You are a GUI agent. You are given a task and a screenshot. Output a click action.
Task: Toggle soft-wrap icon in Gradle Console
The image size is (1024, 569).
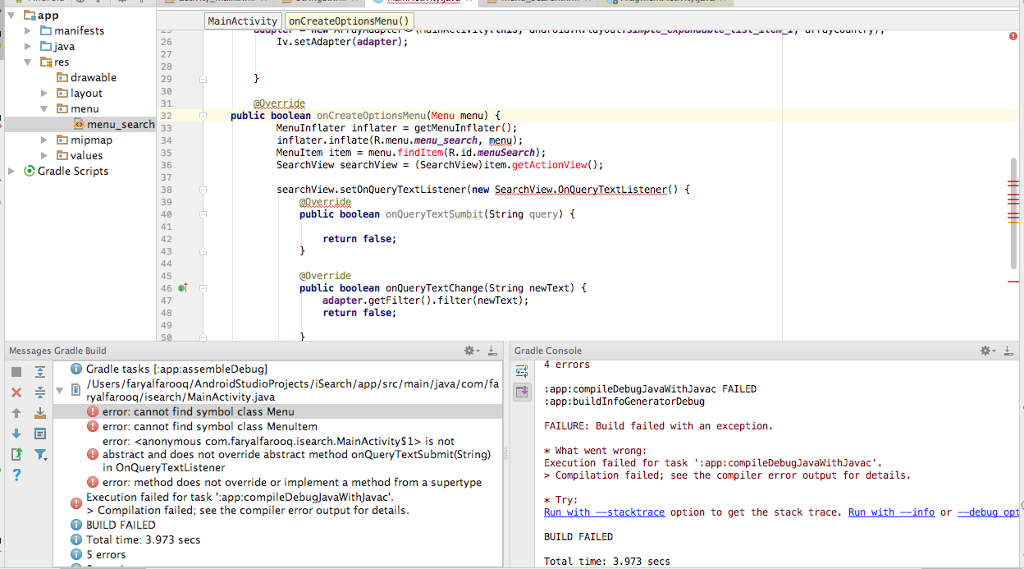pyautogui.click(x=521, y=371)
